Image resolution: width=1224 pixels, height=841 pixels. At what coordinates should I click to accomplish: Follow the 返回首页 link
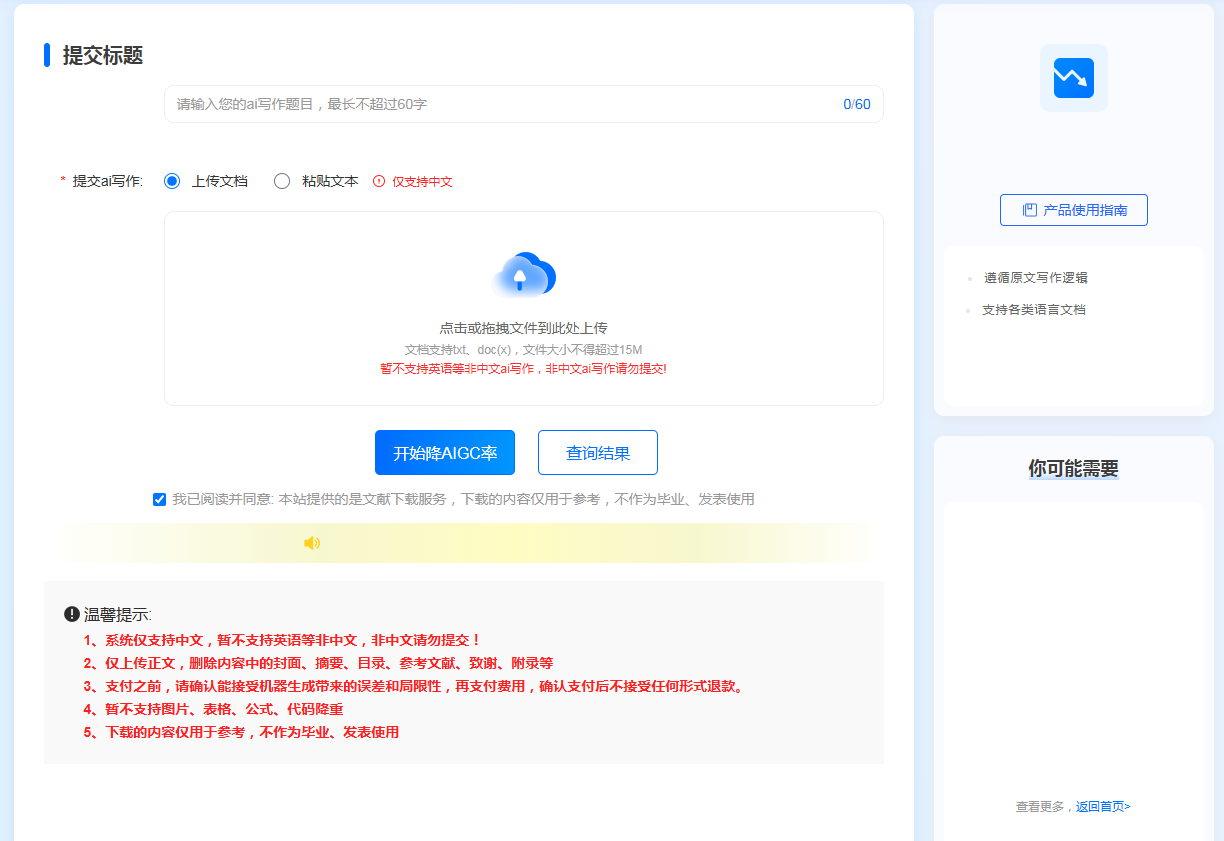(1102, 806)
